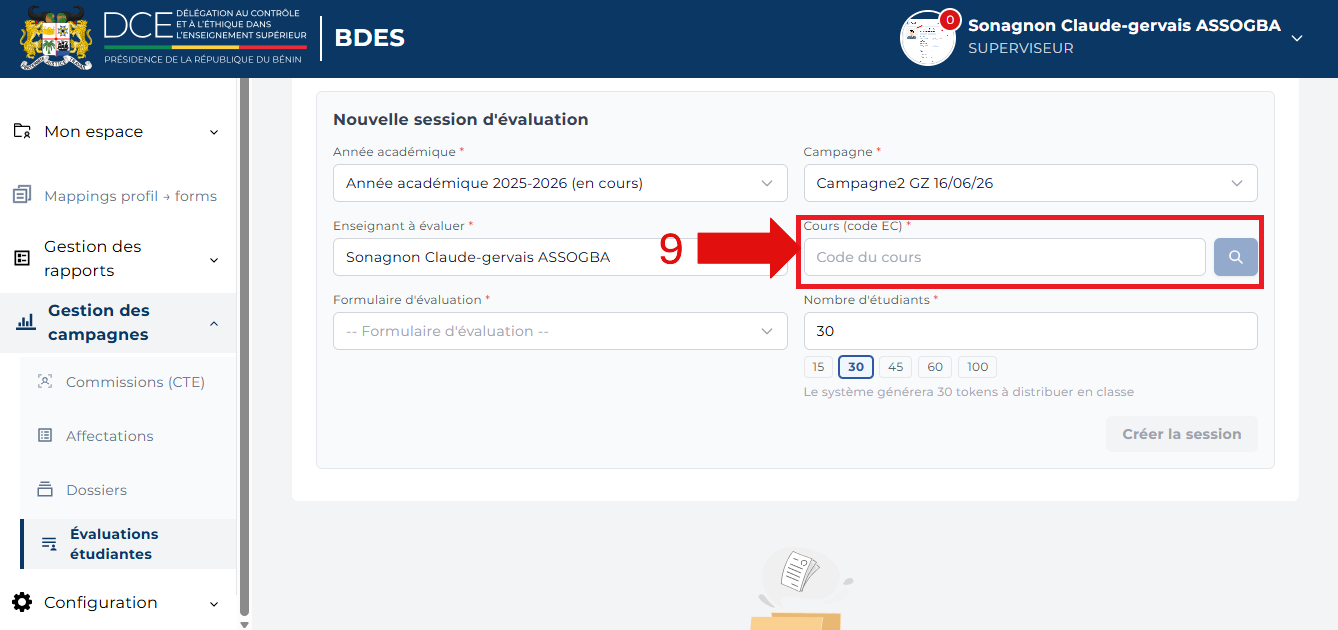Click the Benin coat of arms logo
1338x630 pixels.
tap(56, 38)
